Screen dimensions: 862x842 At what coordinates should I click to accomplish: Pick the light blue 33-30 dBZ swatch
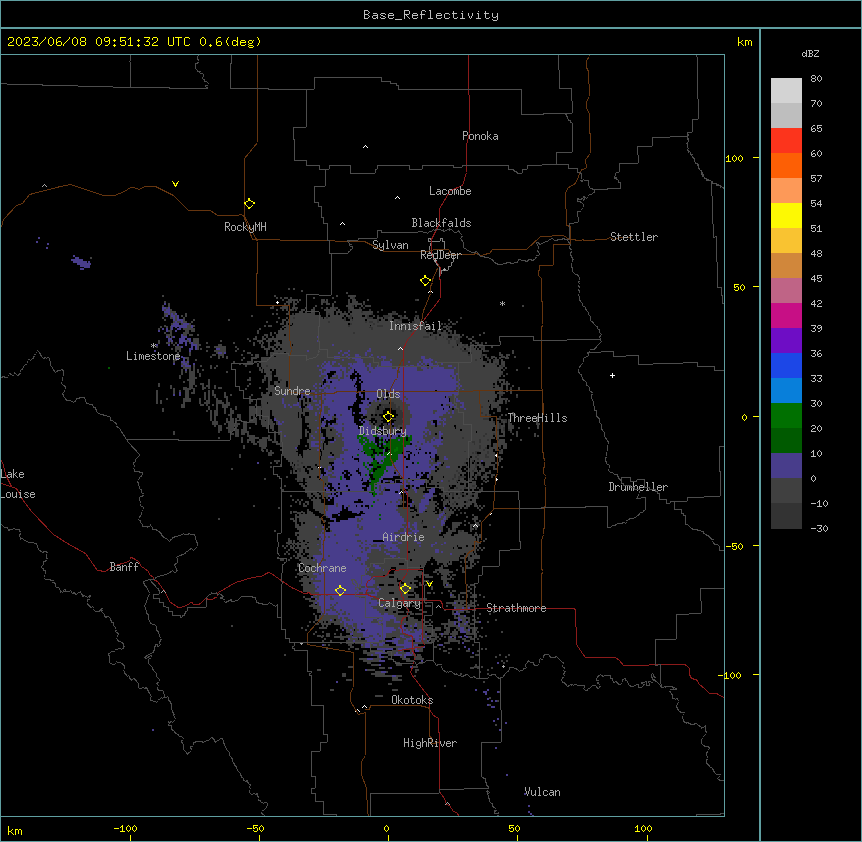[x=786, y=391]
